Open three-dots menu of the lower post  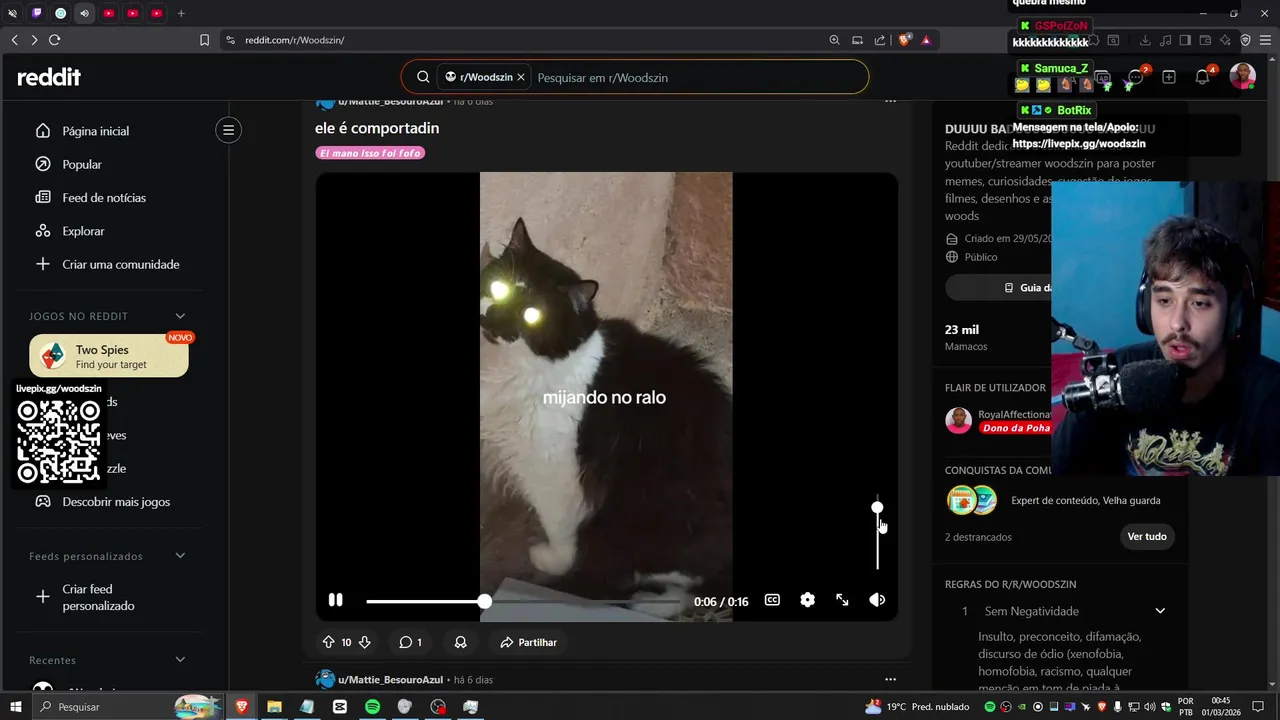pos(890,680)
